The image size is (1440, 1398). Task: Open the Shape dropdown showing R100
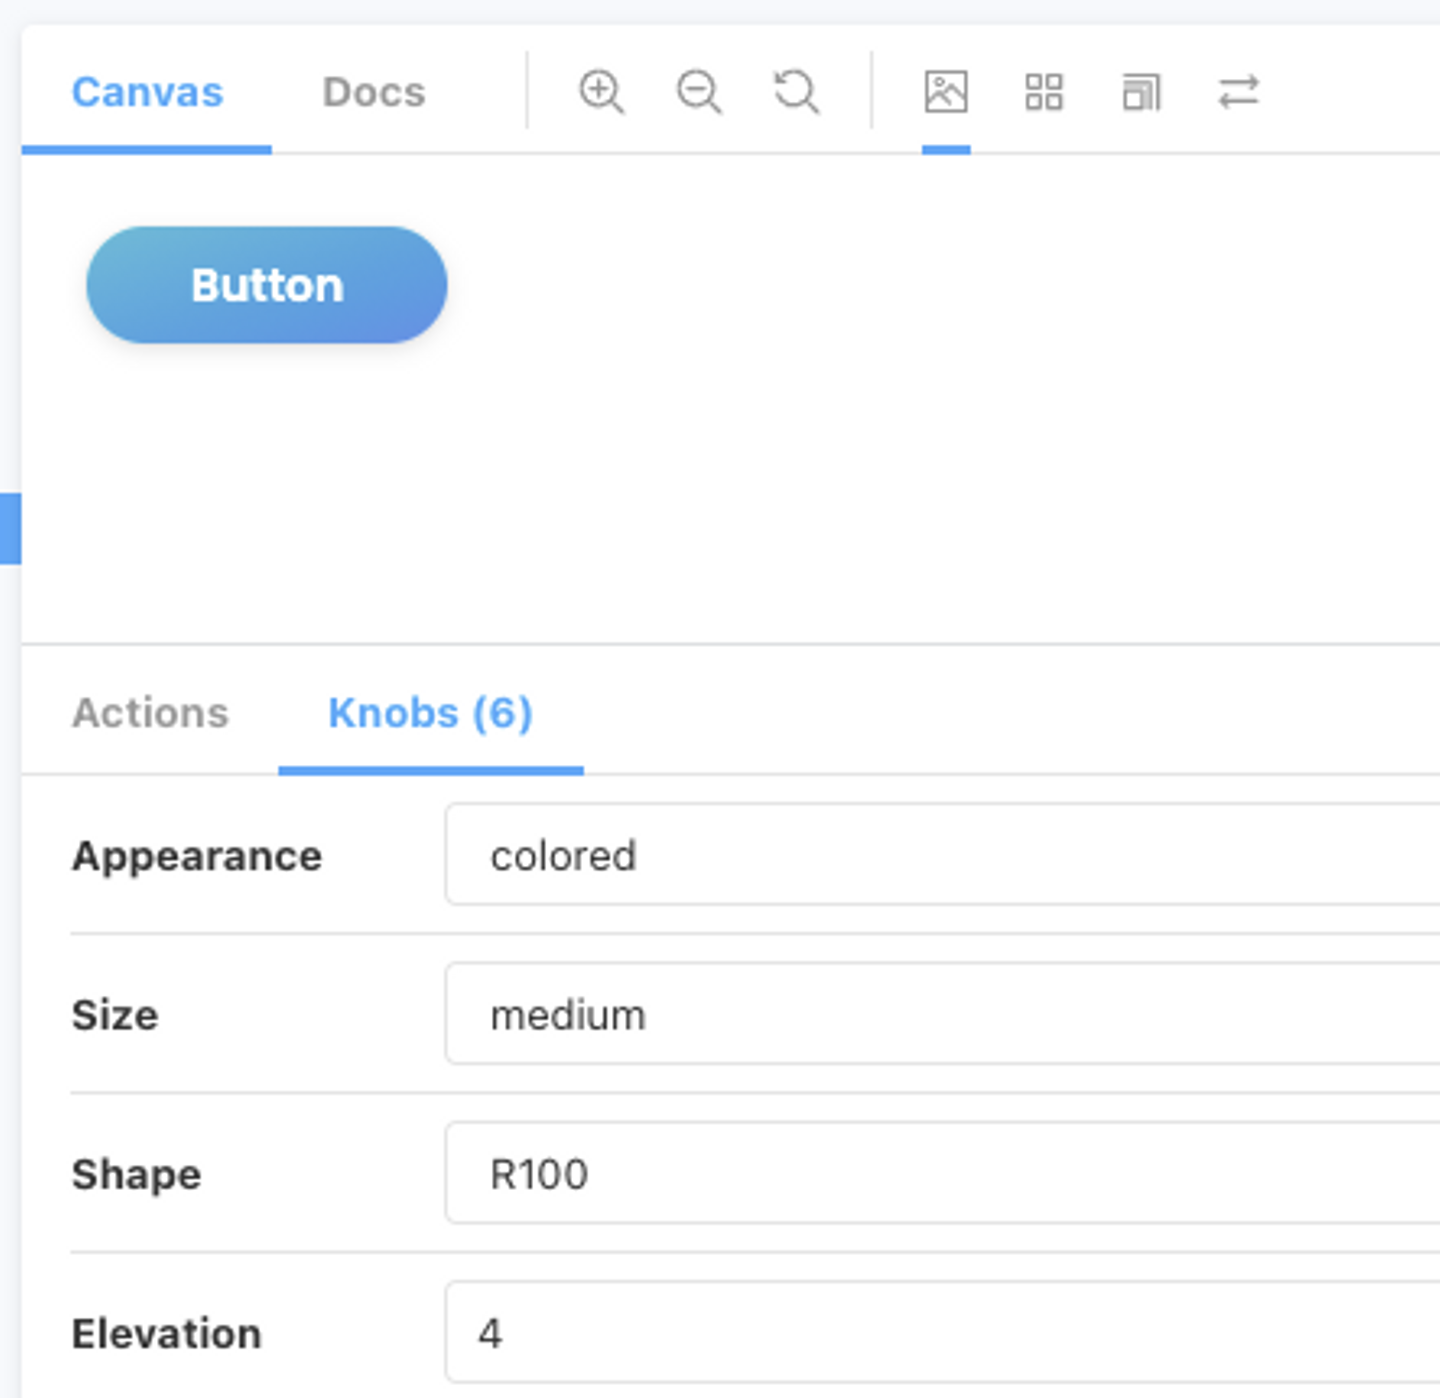940,1173
